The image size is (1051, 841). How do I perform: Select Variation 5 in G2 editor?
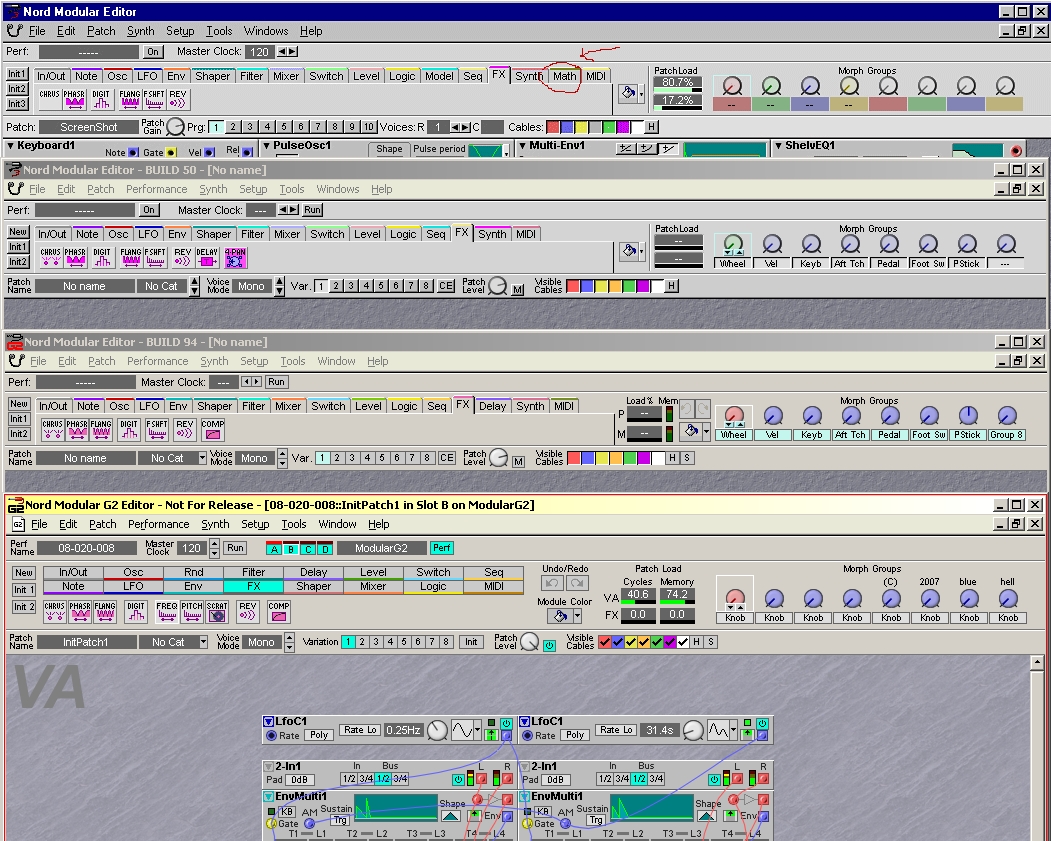404,642
